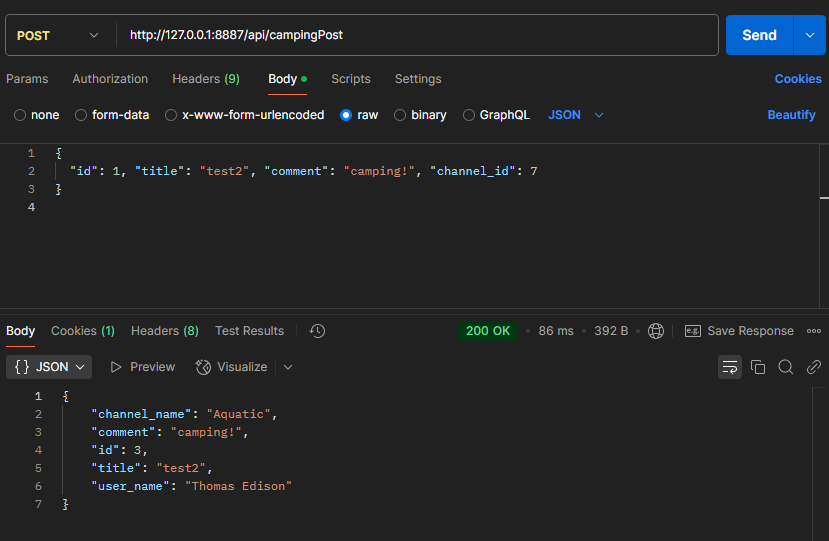829x541 pixels.
Task: Open response history clock icon
Action: pos(317,331)
